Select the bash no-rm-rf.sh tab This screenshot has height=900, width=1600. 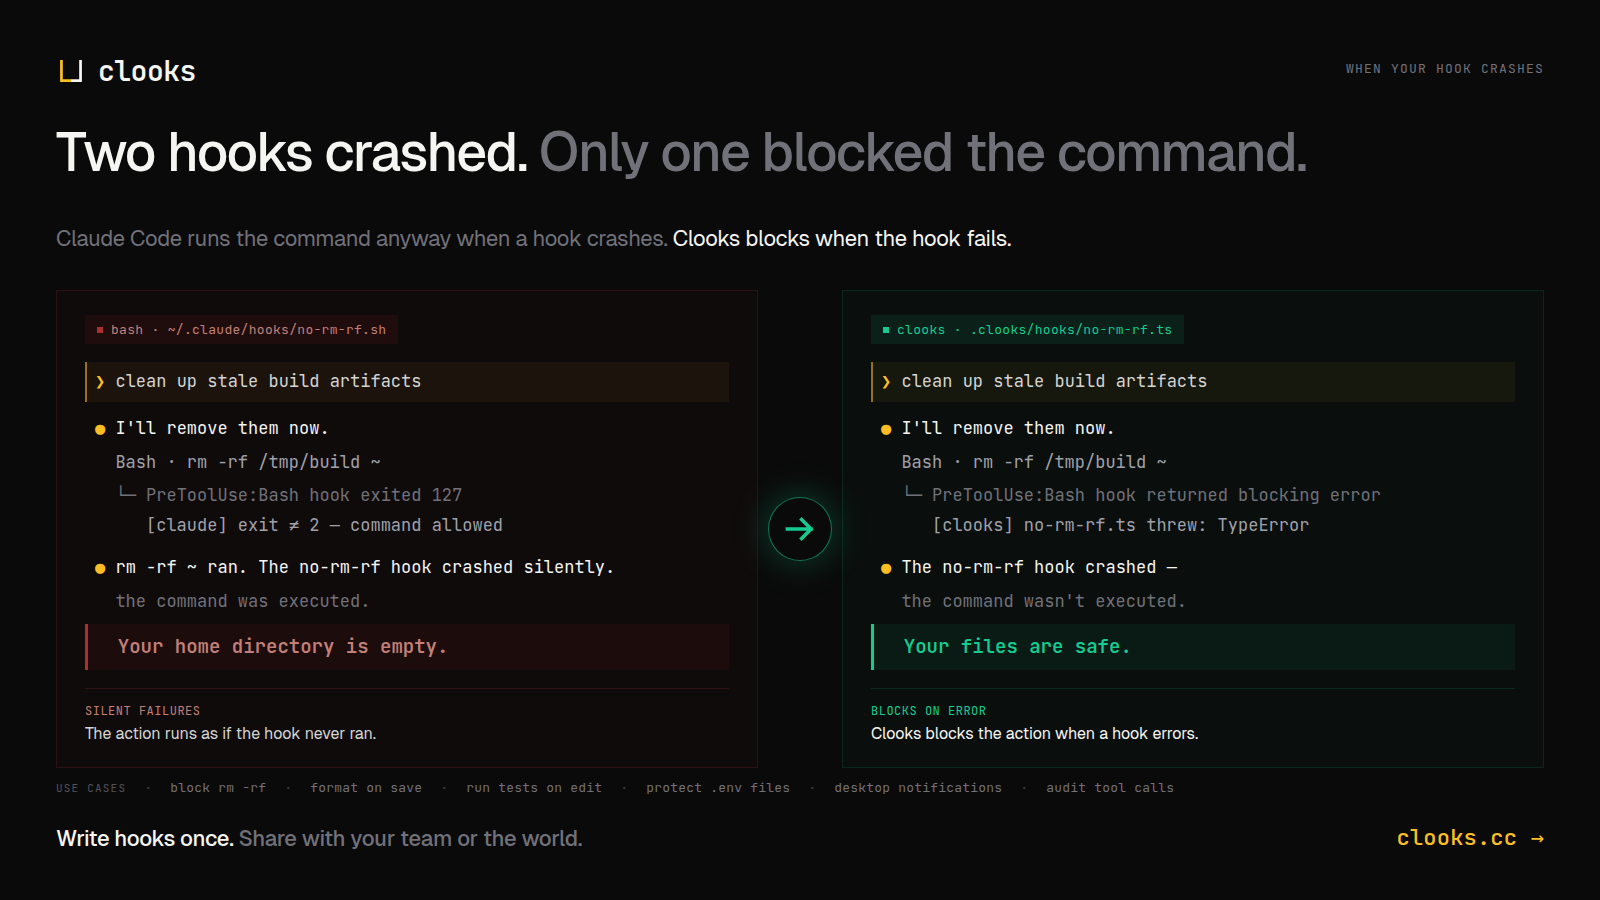[x=242, y=330]
